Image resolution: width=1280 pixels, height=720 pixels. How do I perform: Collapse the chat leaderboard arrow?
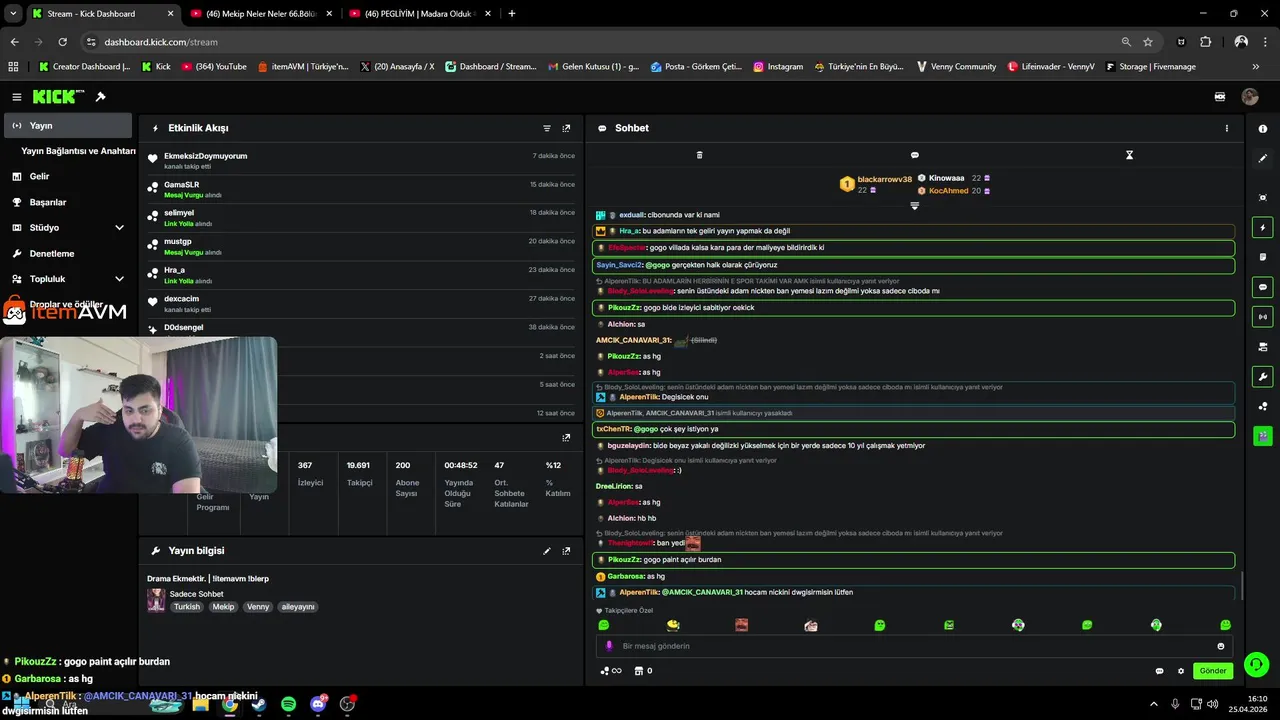[x=914, y=206]
